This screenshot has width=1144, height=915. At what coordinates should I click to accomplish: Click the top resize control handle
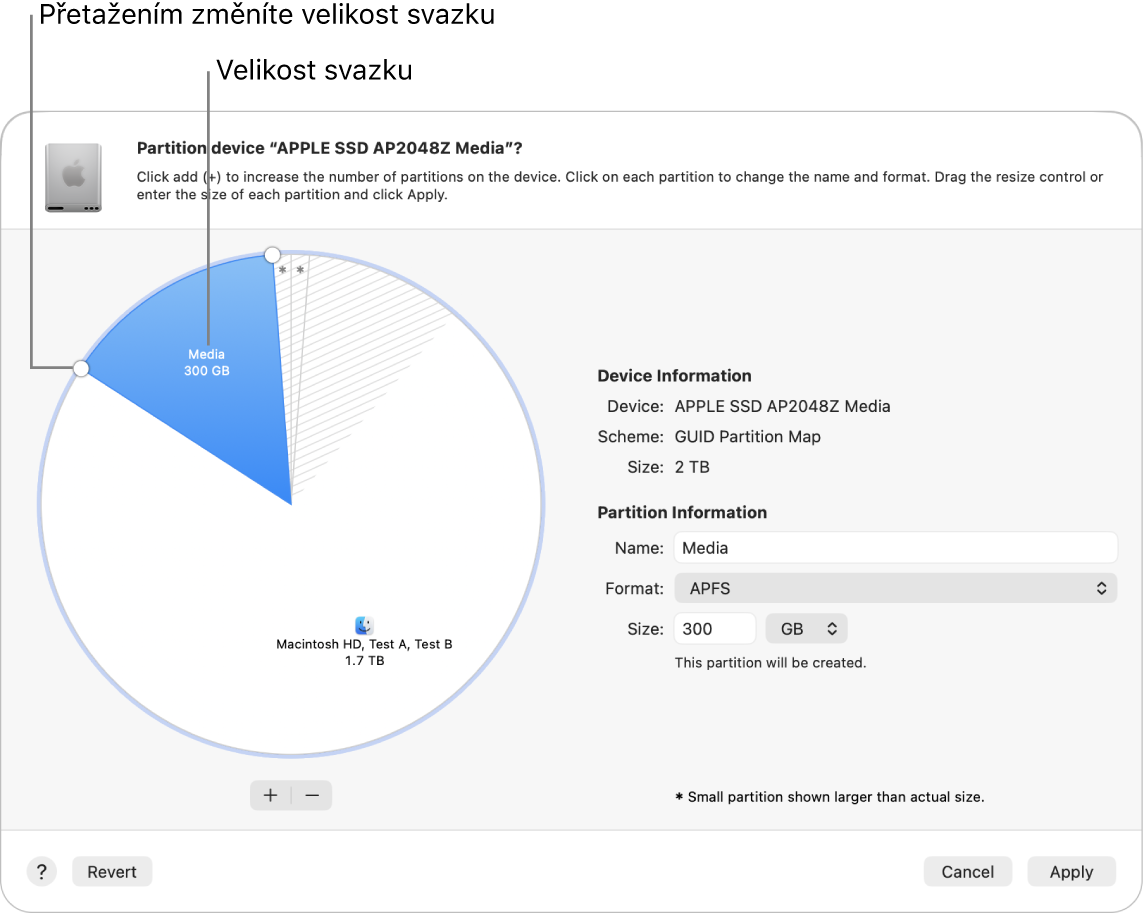(x=271, y=255)
